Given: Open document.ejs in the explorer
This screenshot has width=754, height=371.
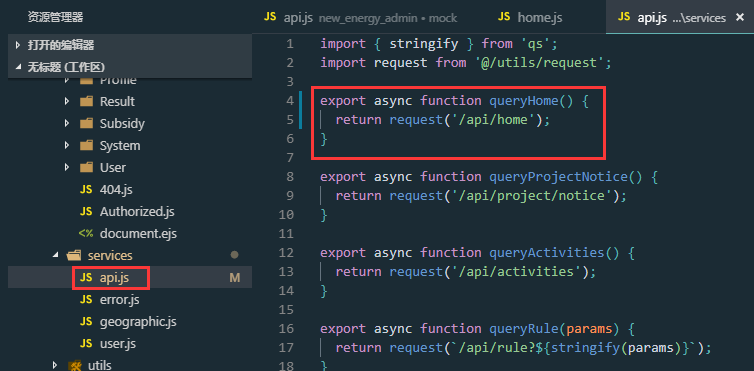Looking at the screenshot, I should (138, 234).
